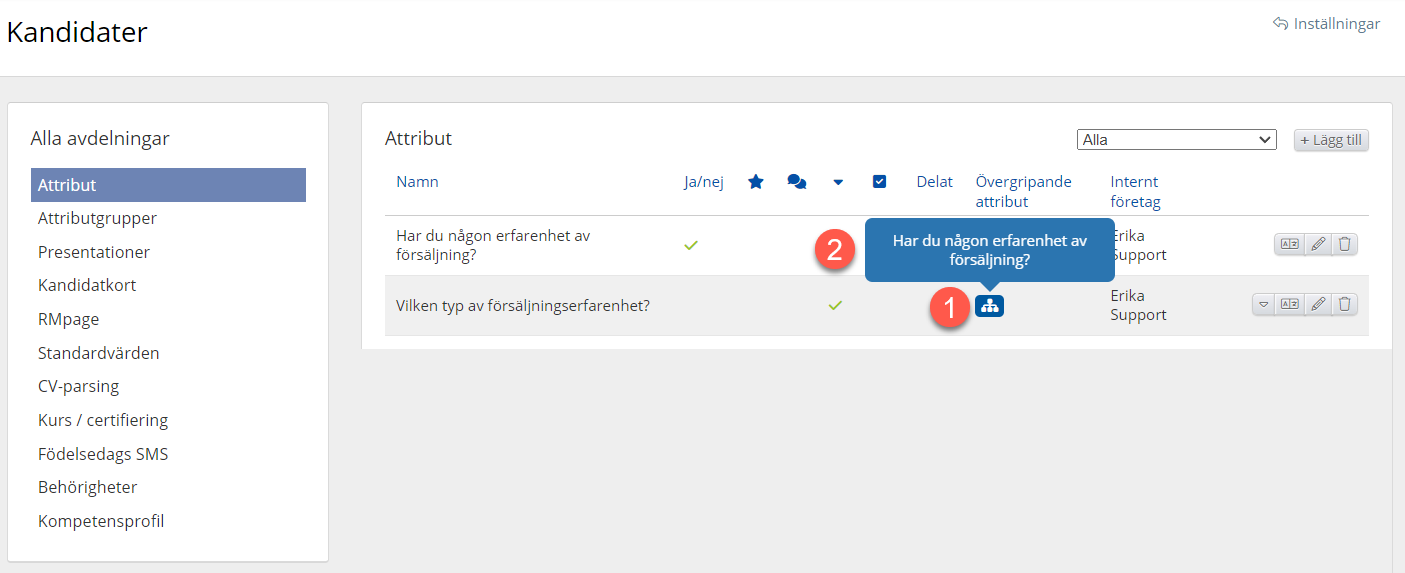Click the checkbox column header icon
1405x573 pixels.
tap(879, 182)
